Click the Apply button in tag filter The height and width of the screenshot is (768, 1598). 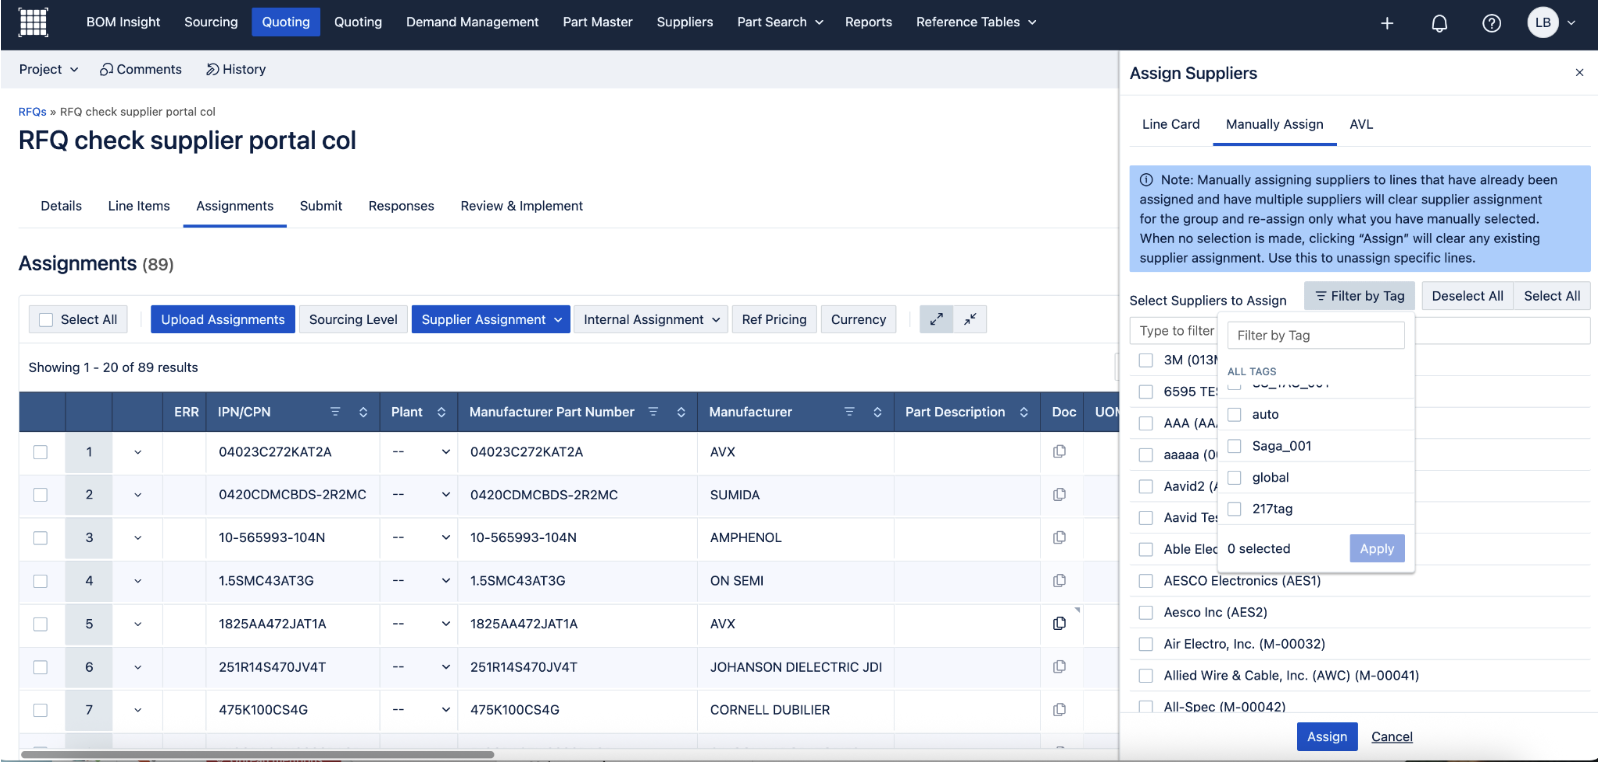pyautogui.click(x=1377, y=548)
